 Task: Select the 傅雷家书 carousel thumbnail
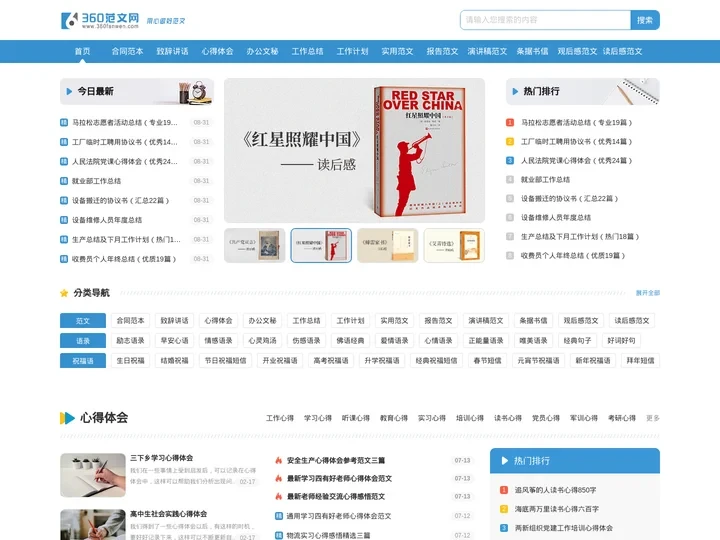click(x=388, y=246)
